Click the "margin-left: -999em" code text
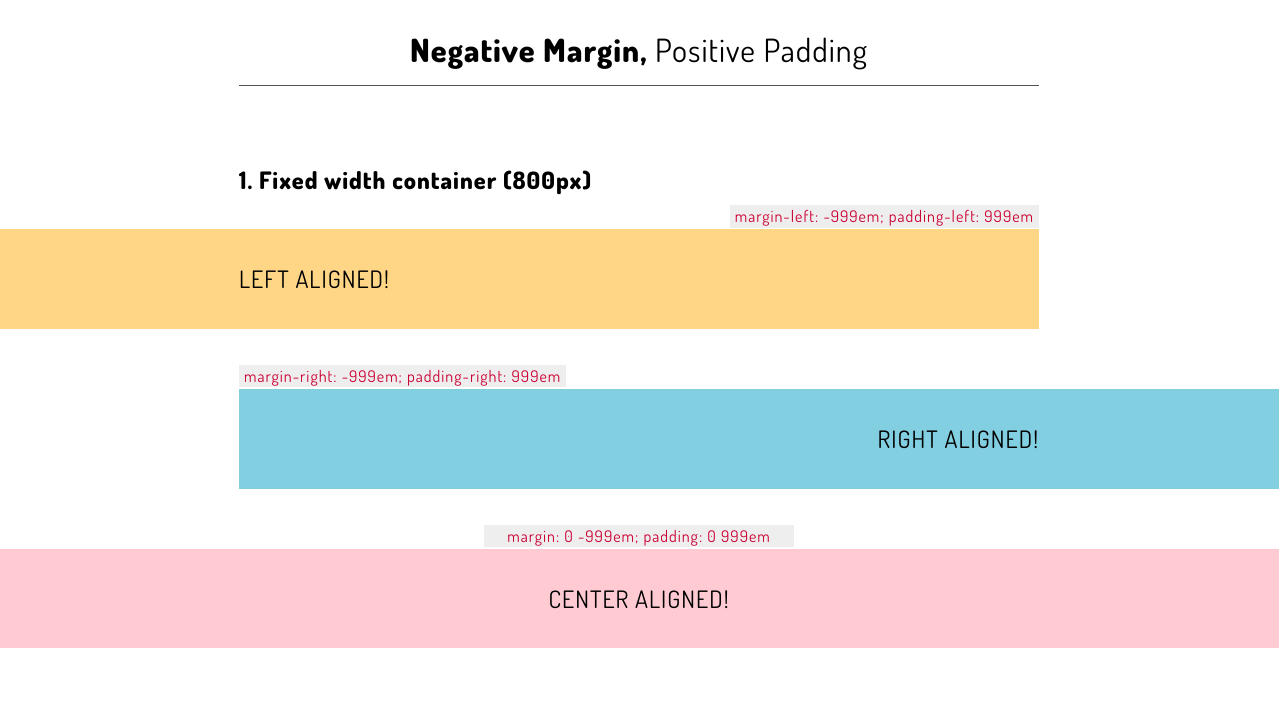Image resolution: width=1279 pixels, height=720 pixels. tap(807, 217)
